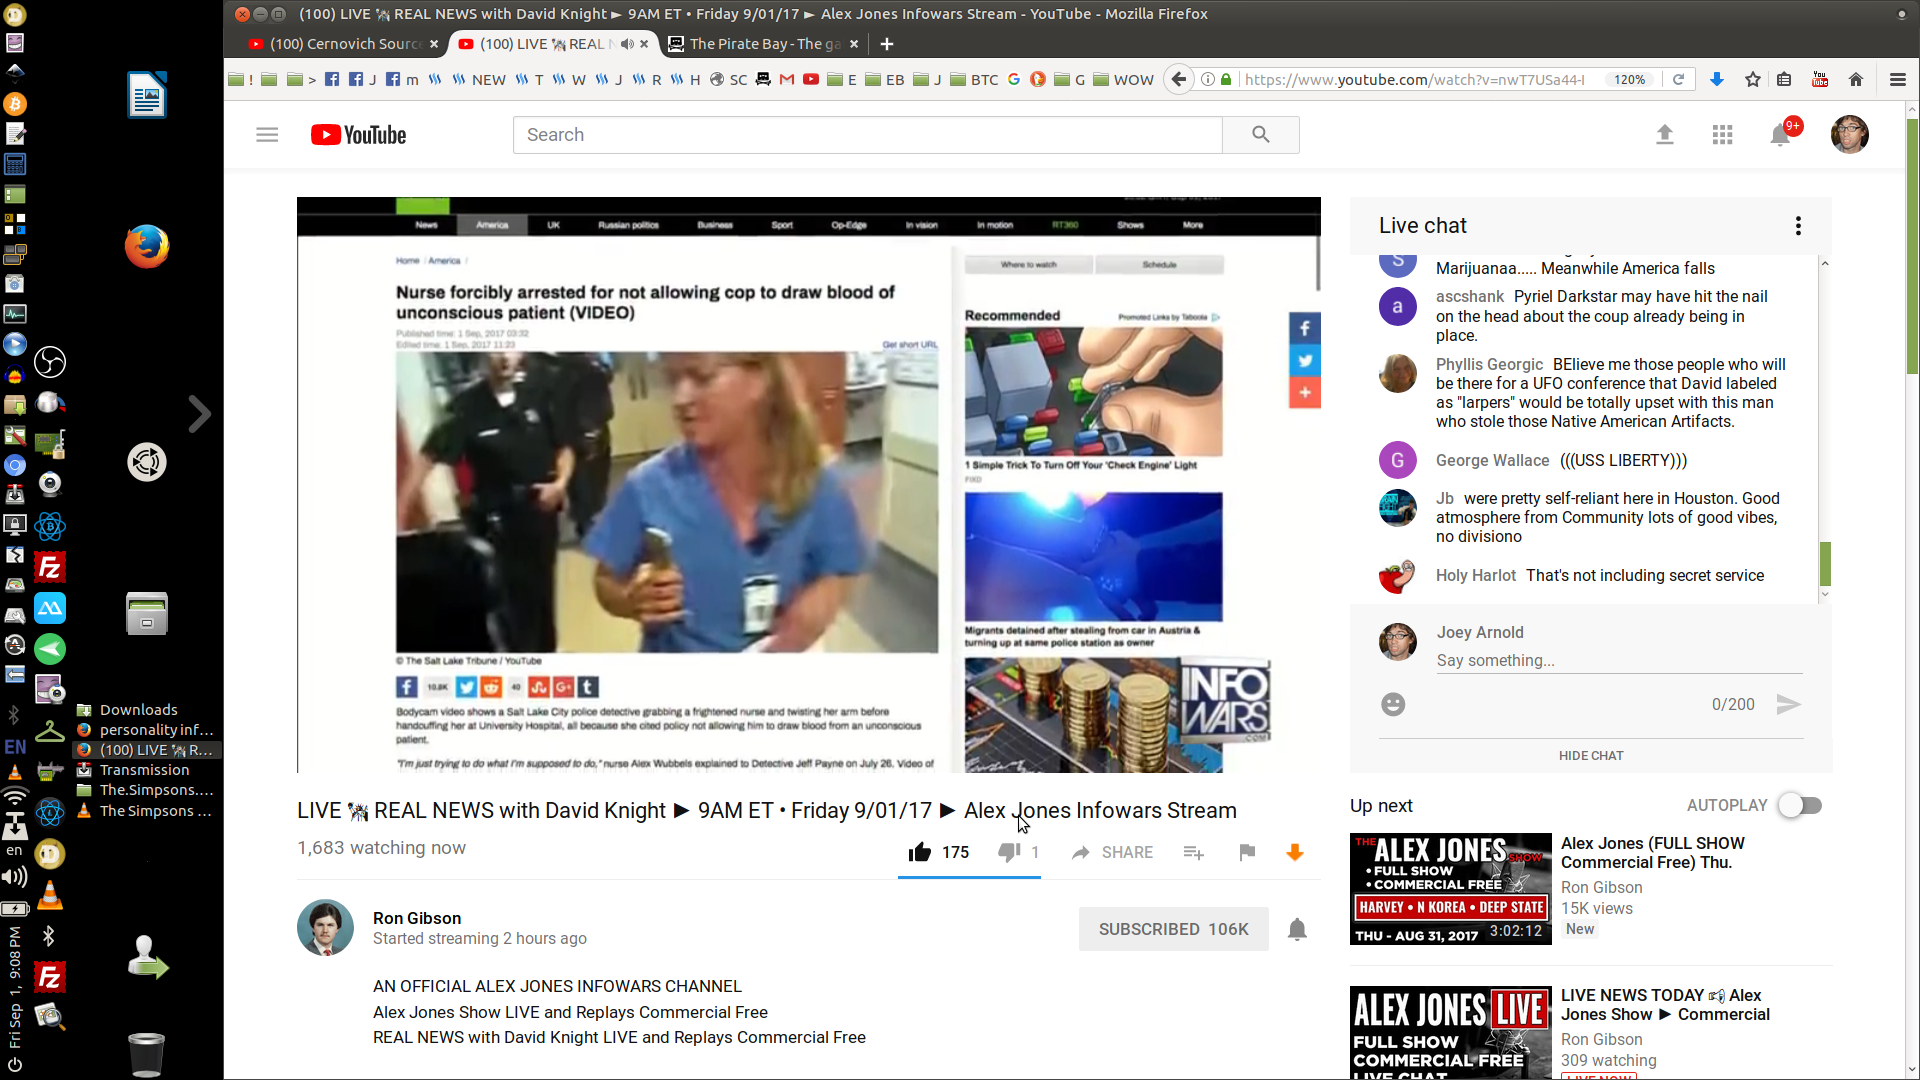Image resolution: width=1920 pixels, height=1080 pixels.
Task: Report the video with flag icon
Action: click(x=1246, y=852)
